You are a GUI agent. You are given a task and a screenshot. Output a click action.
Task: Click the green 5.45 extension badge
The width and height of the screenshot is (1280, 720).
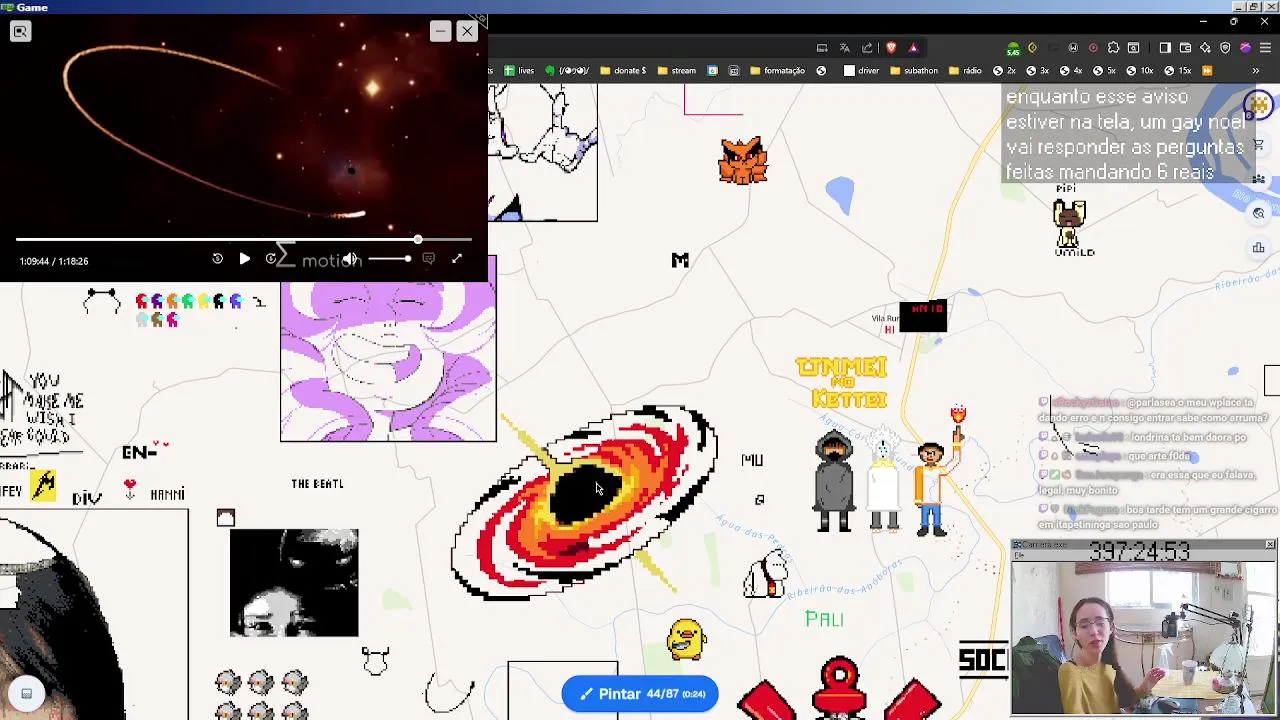(x=1013, y=49)
